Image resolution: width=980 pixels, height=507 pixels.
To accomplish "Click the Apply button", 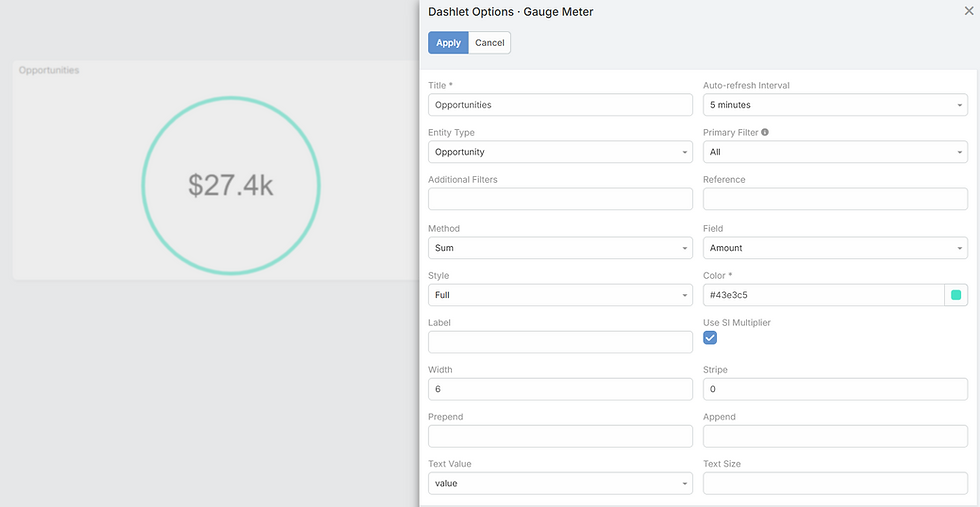I will coord(448,43).
